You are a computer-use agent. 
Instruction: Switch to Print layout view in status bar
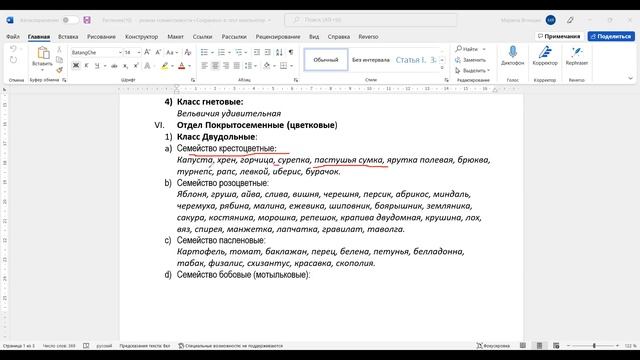pos(540,346)
